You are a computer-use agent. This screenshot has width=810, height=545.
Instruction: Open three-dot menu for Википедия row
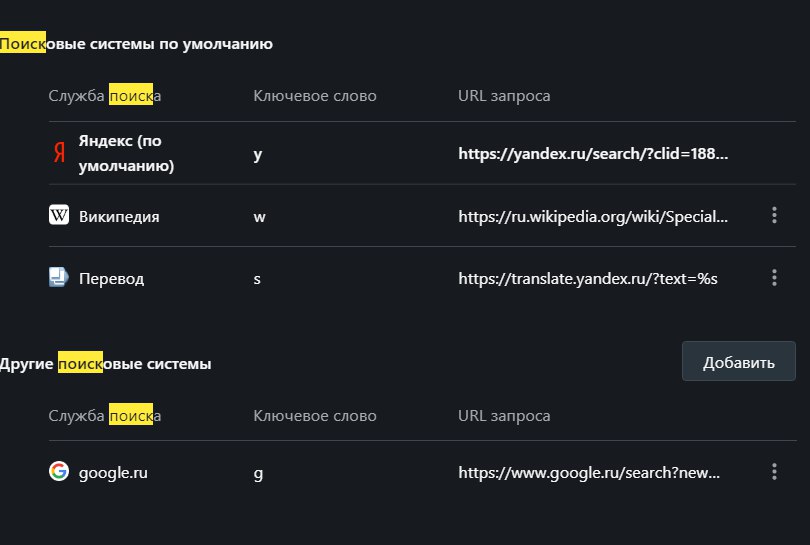tap(774, 215)
